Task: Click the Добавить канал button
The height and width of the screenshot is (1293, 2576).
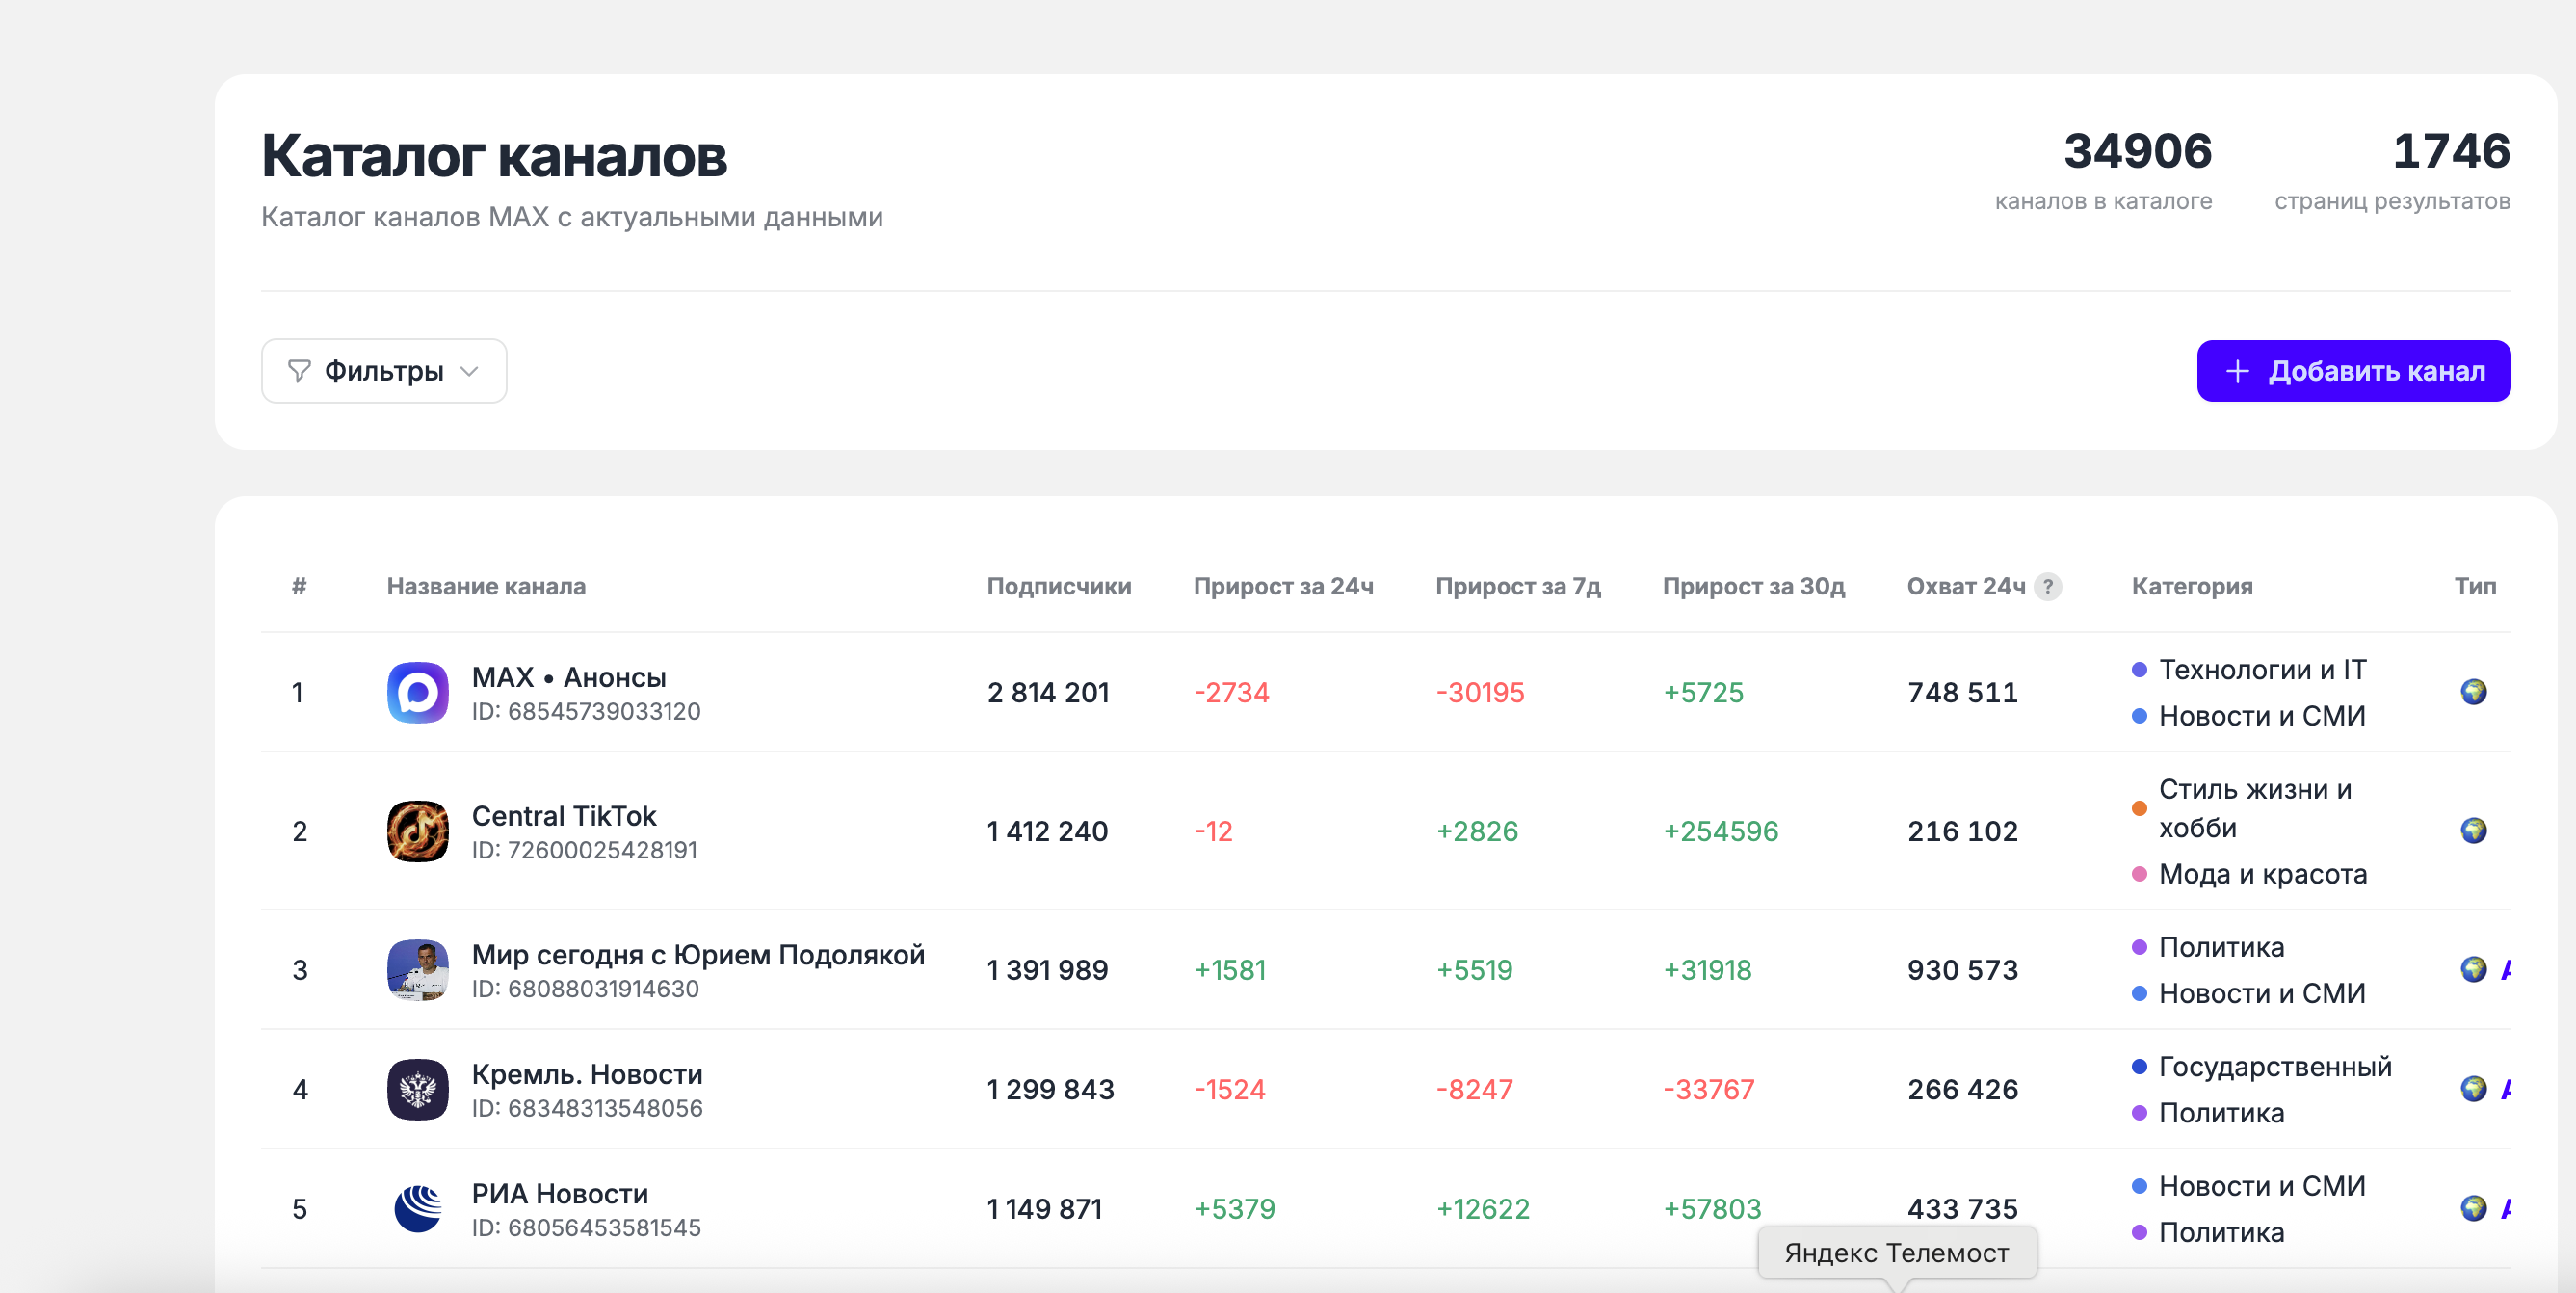Action: coord(2353,371)
